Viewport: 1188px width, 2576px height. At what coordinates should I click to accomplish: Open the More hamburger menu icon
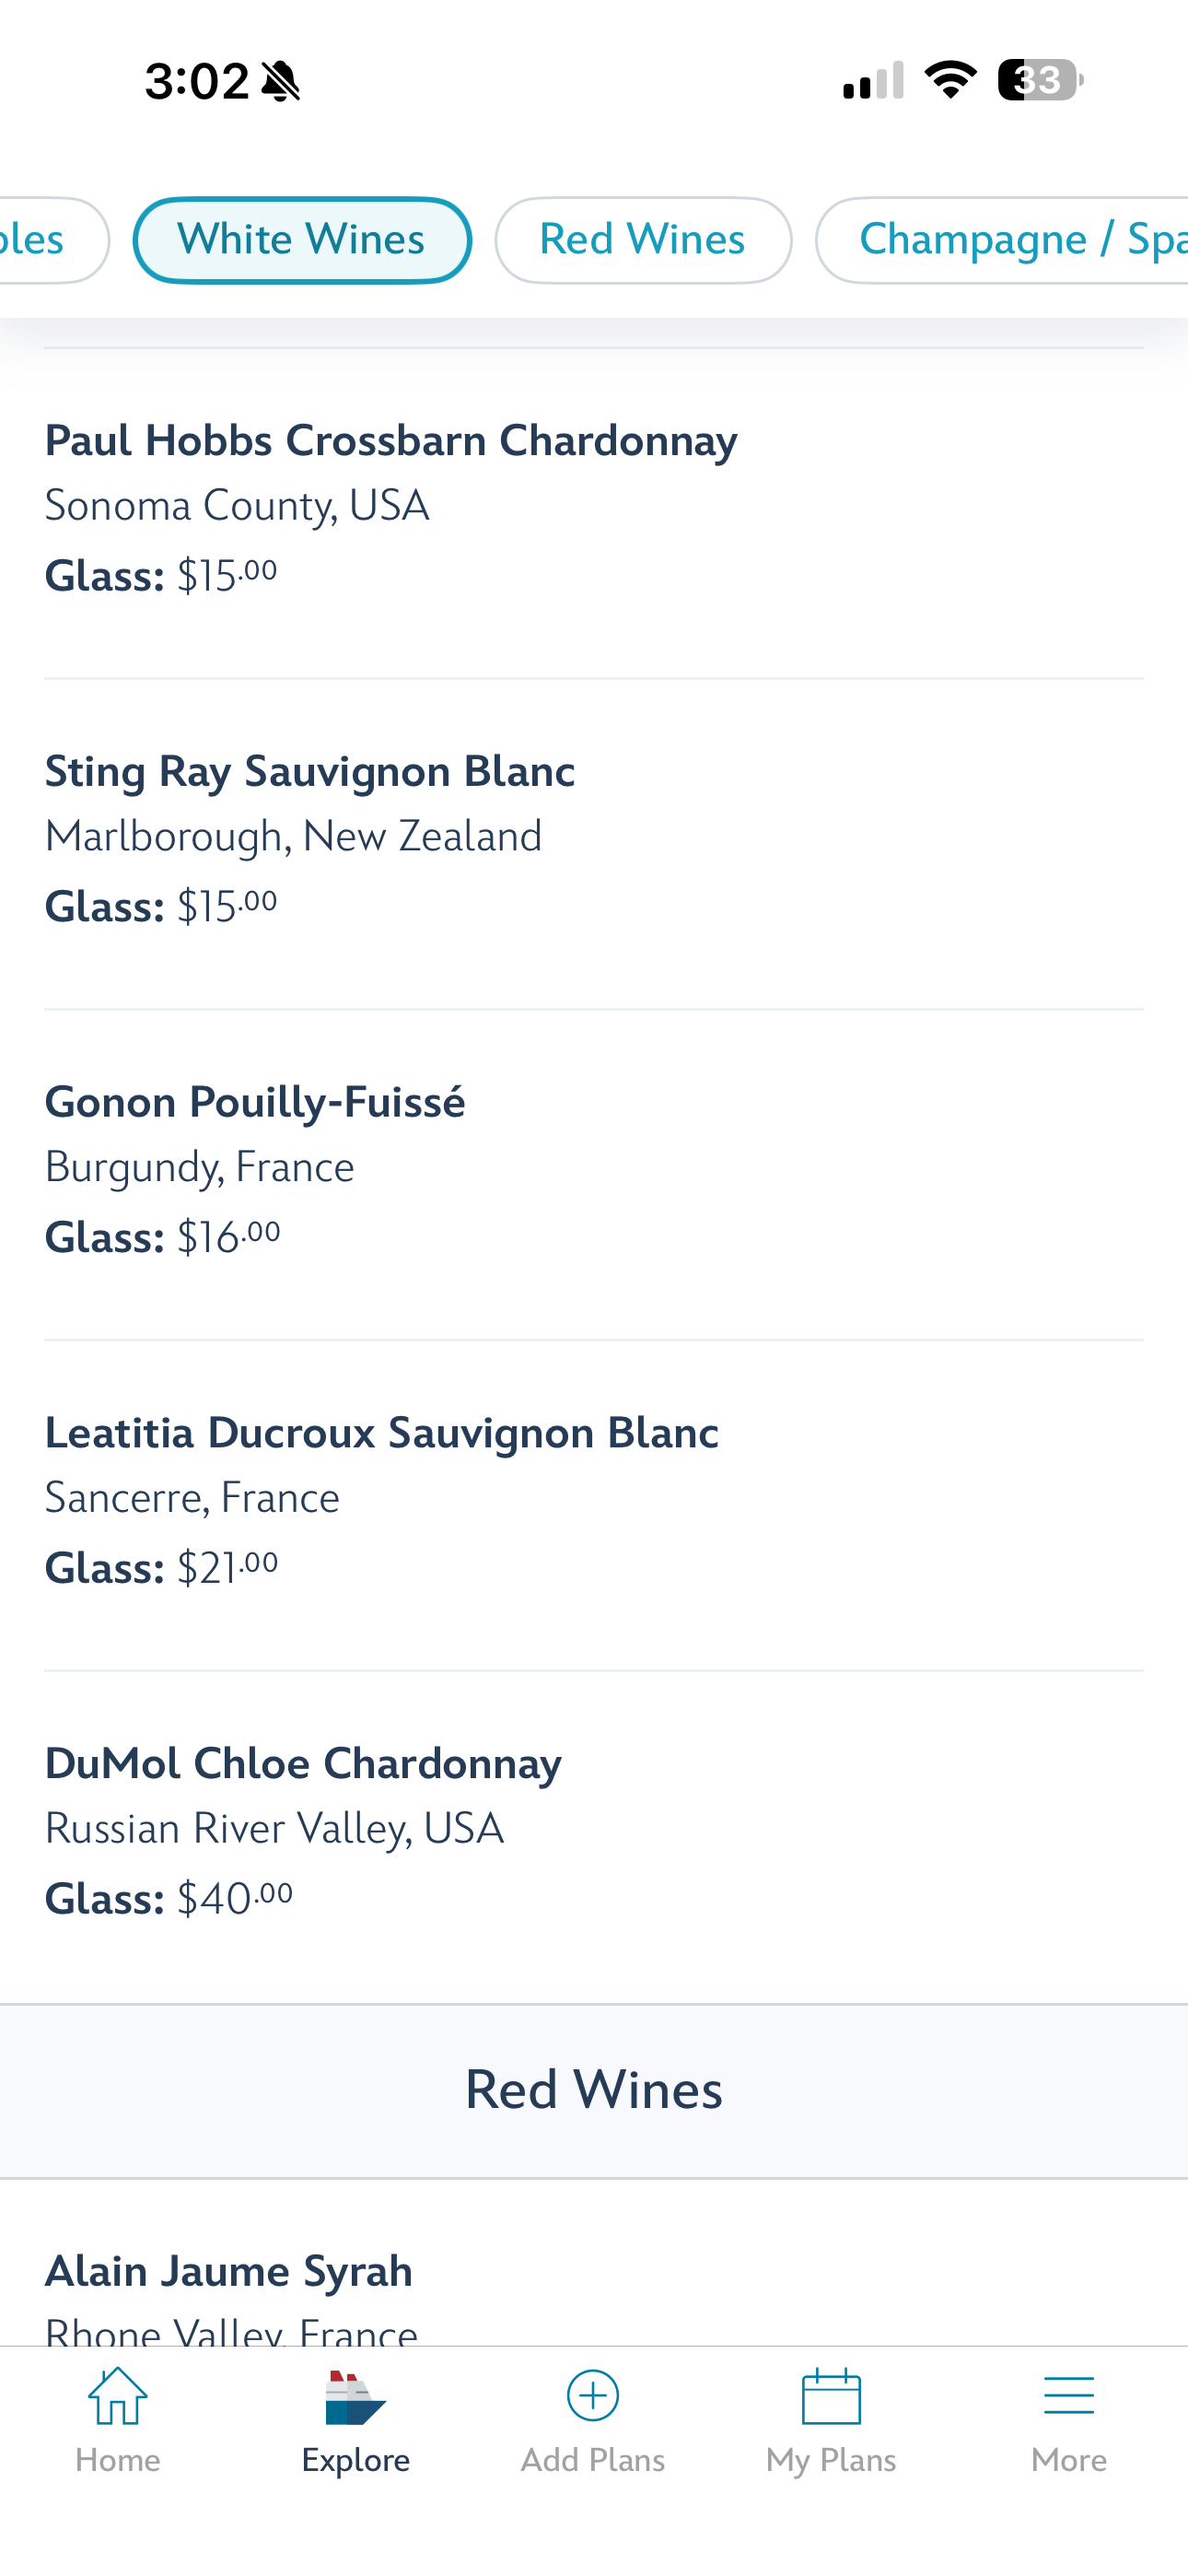point(1068,2397)
